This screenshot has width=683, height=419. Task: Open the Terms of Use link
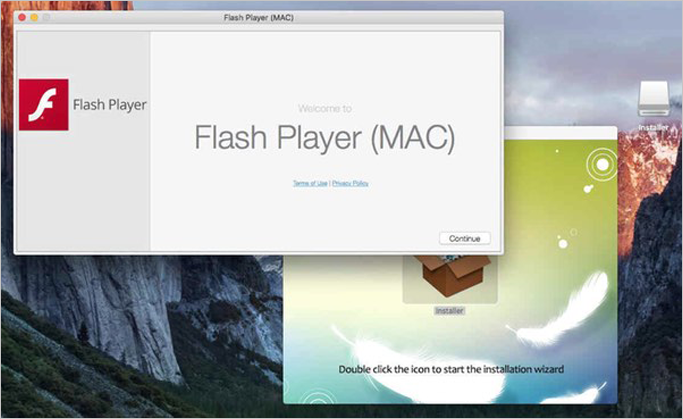pos(310,183)
